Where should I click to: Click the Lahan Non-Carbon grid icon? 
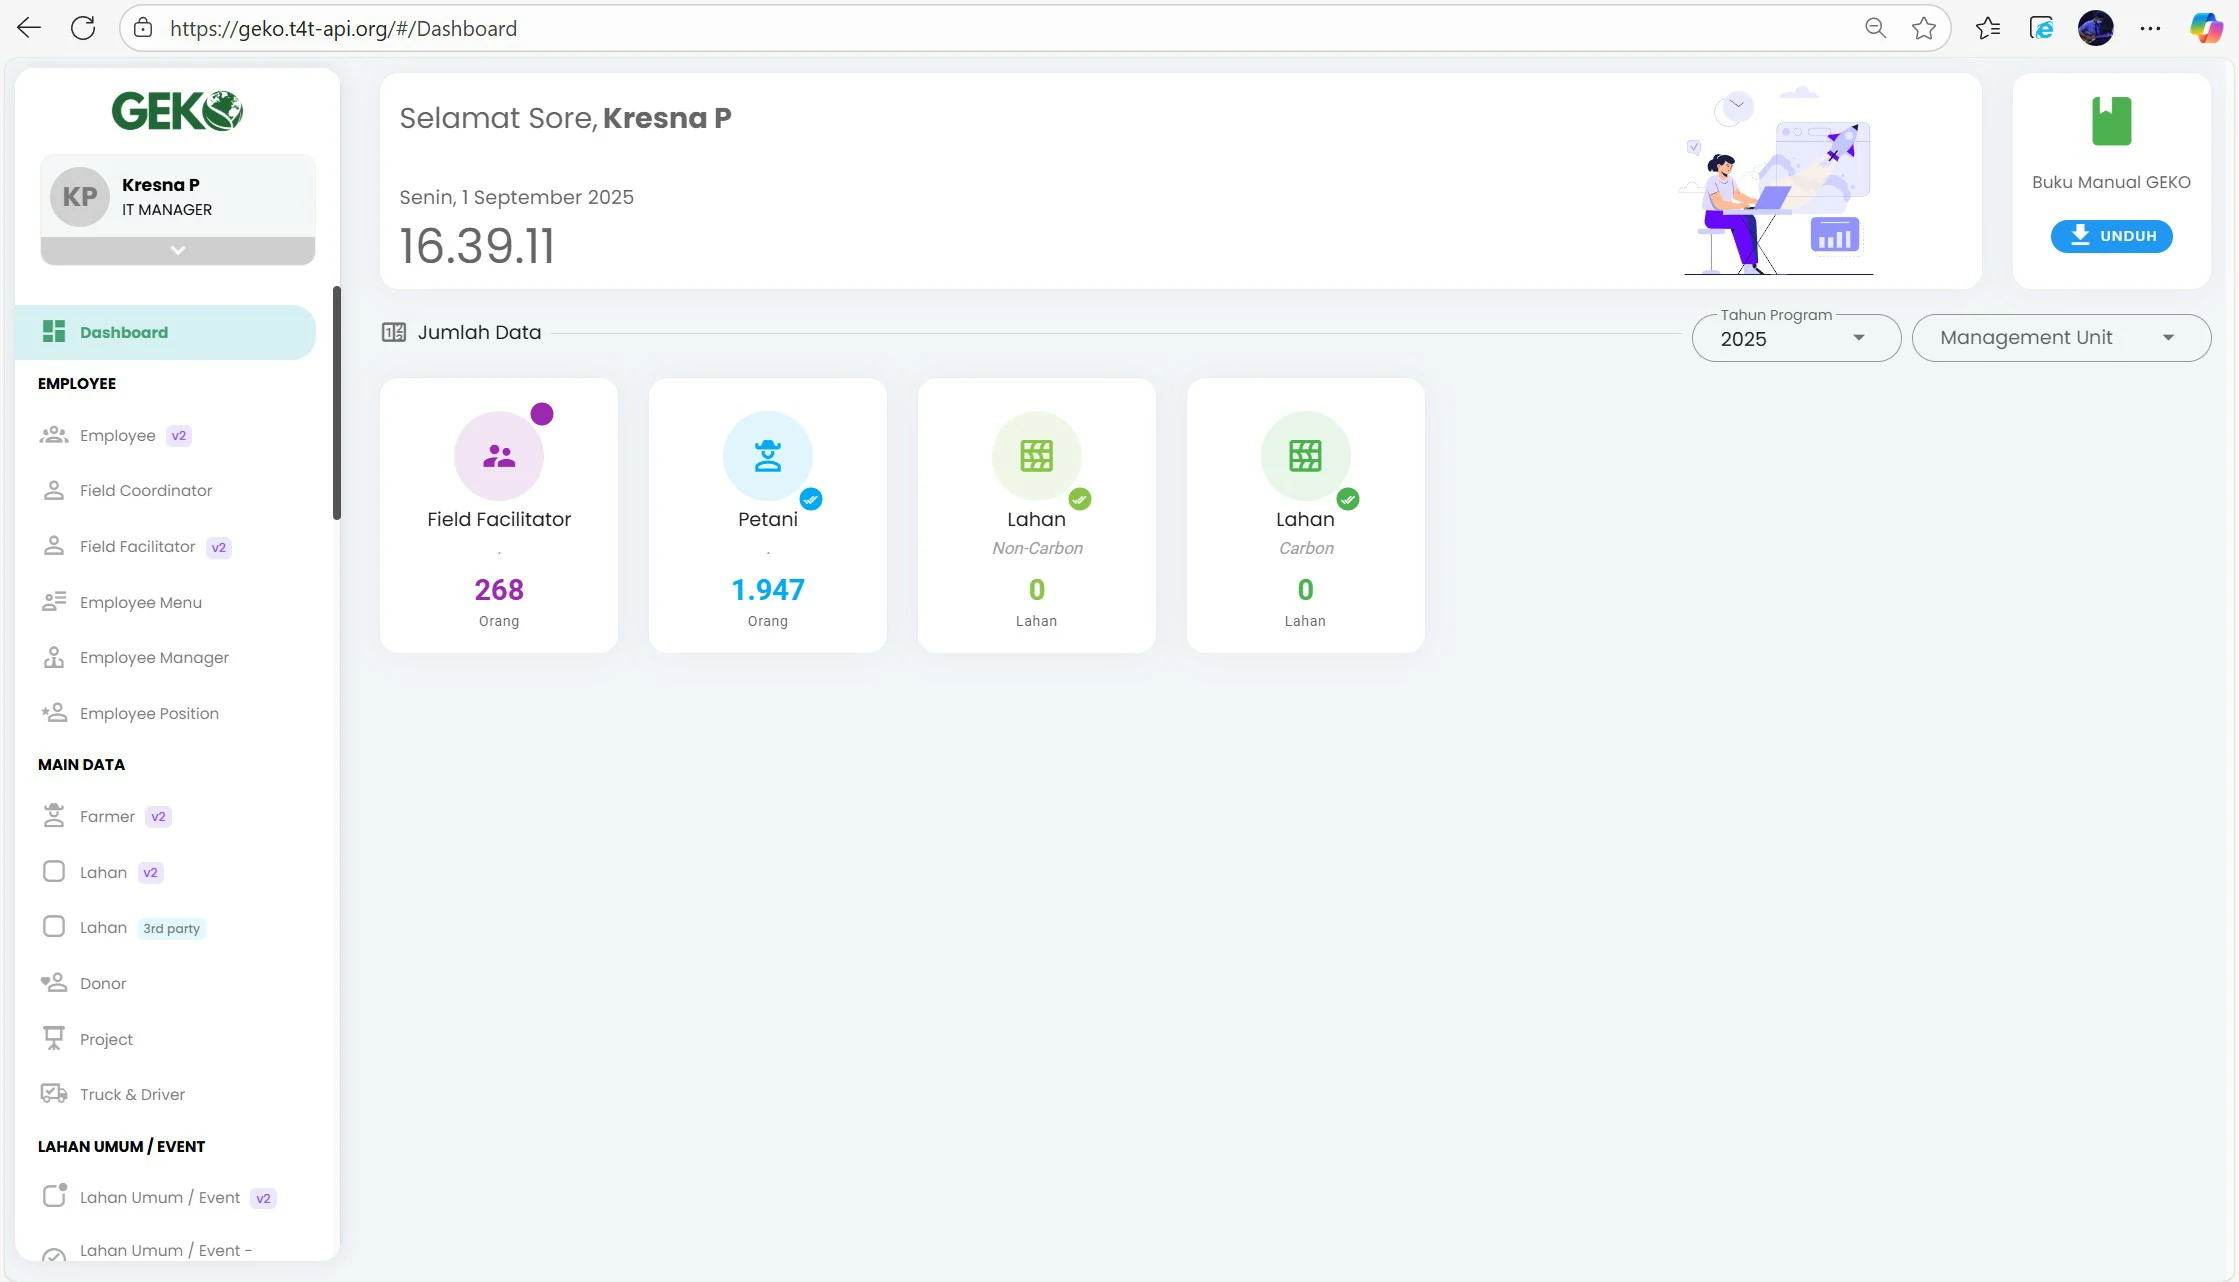coord(1036,456)
